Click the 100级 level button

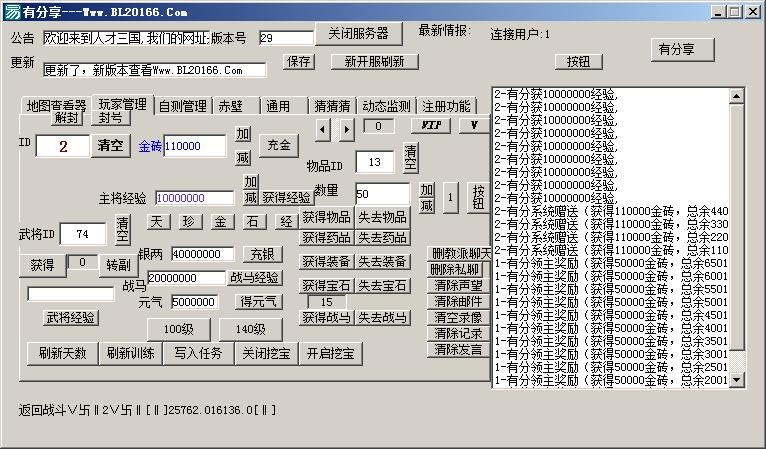[178, 329]
